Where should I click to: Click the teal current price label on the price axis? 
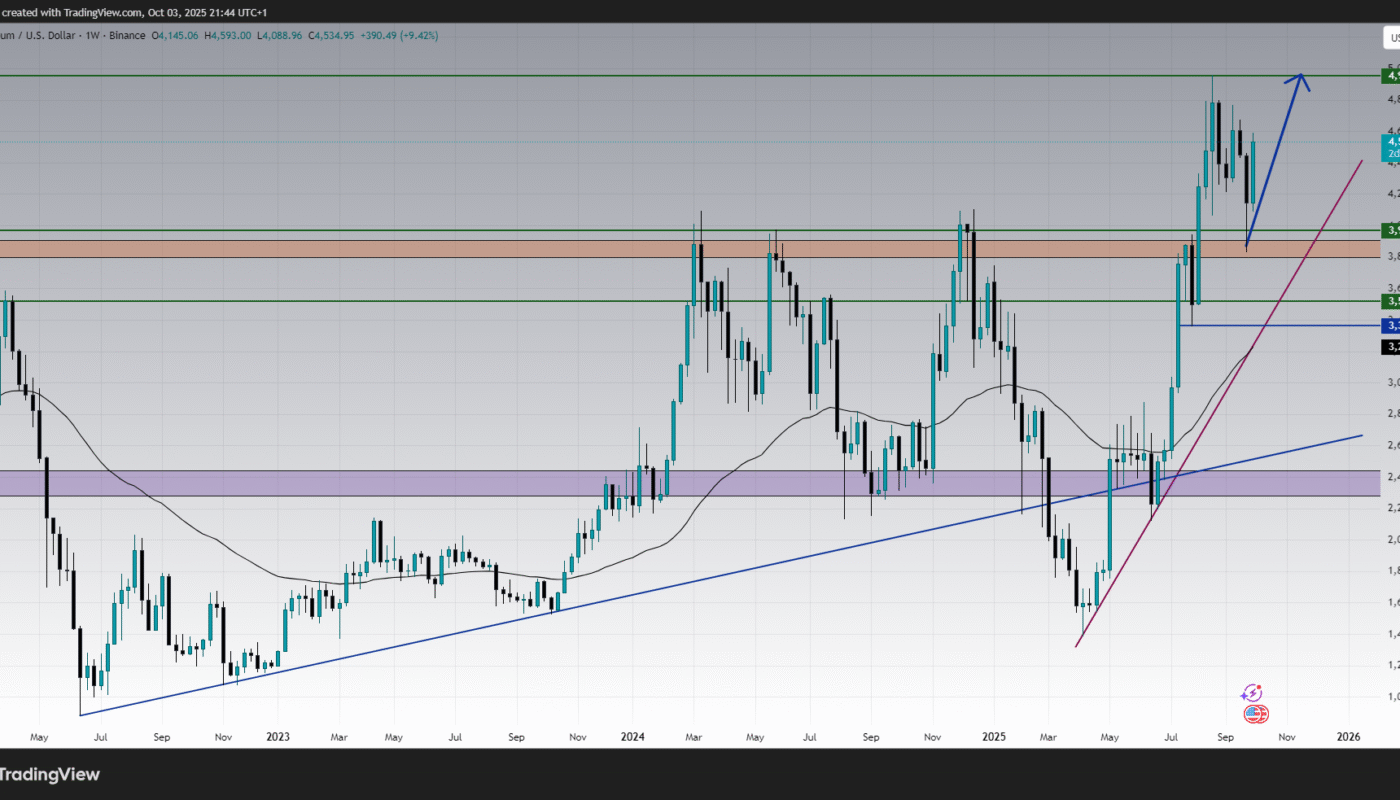[x=1391, y=148]
